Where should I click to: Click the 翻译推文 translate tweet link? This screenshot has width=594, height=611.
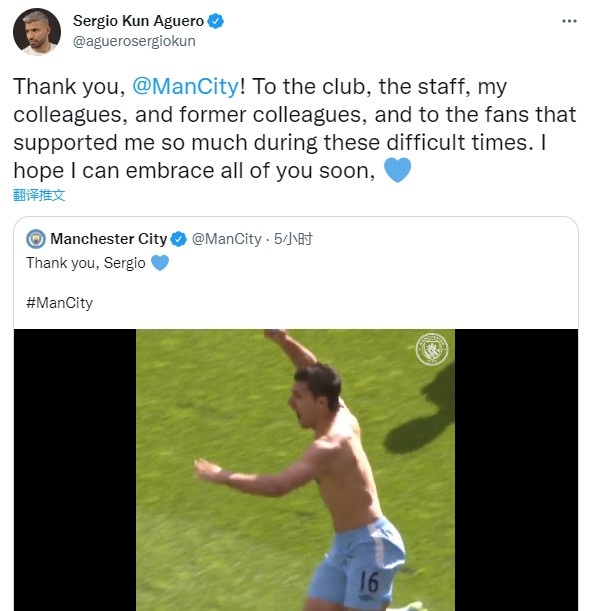39,195
